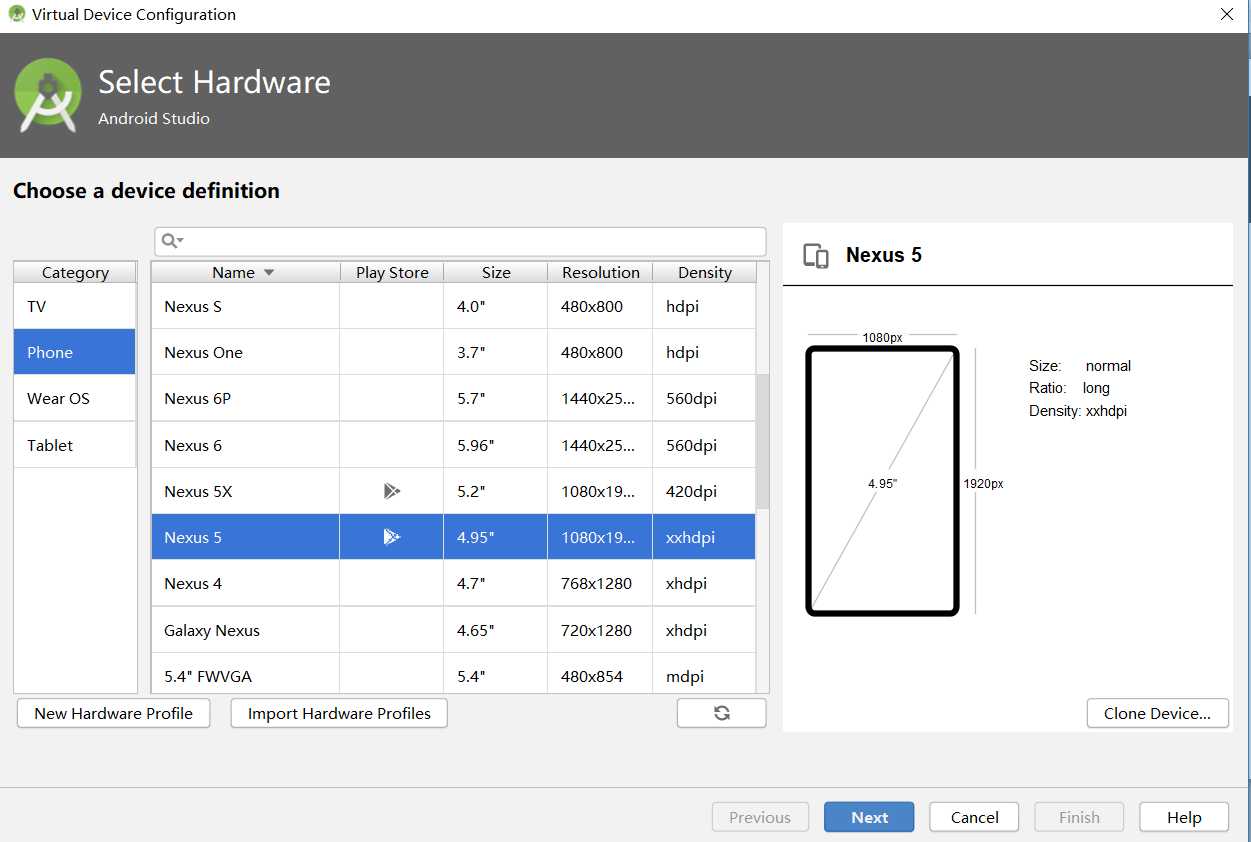Click the device table vertical scrollbar

tap(763, 441)
